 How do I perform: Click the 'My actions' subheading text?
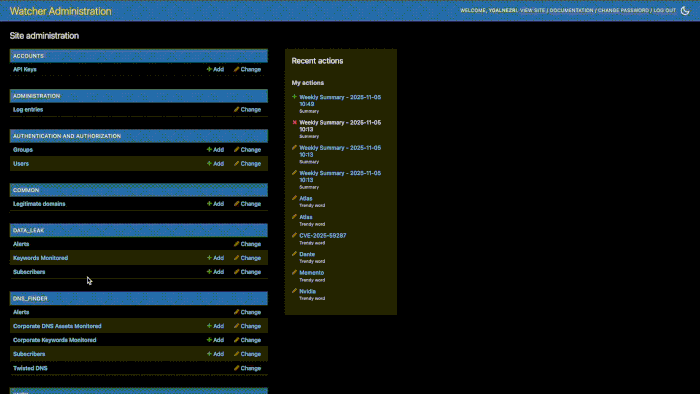(308, 83)
